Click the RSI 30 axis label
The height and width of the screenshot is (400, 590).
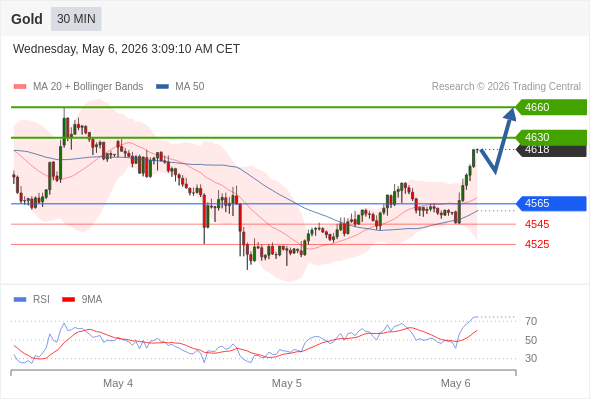(531, 358)
